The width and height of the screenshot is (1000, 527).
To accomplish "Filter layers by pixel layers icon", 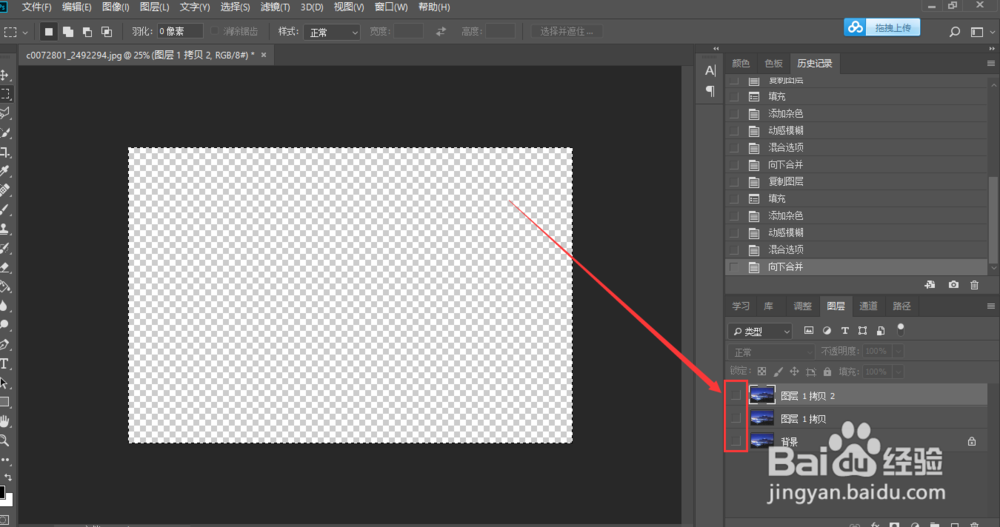I will [x=809, y=330].
